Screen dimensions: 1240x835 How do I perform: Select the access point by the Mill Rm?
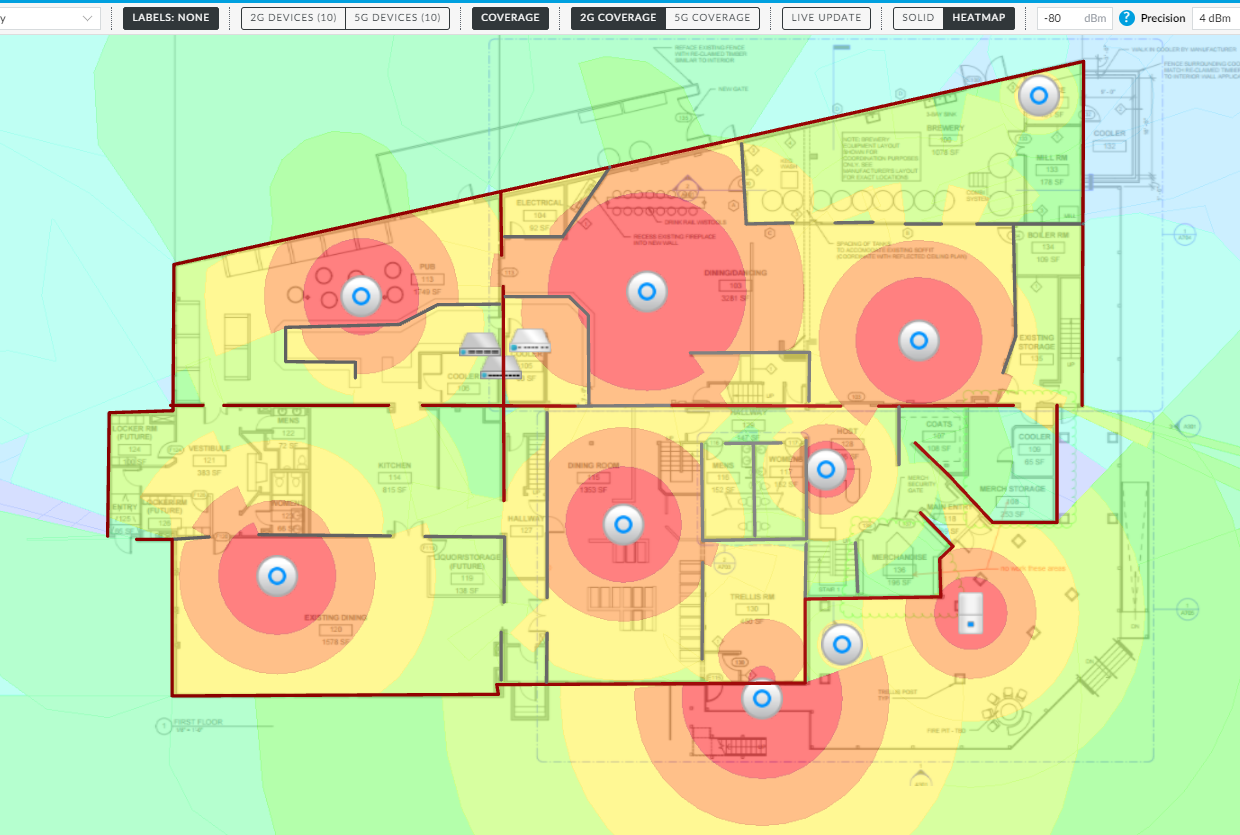pos(1039,97)
